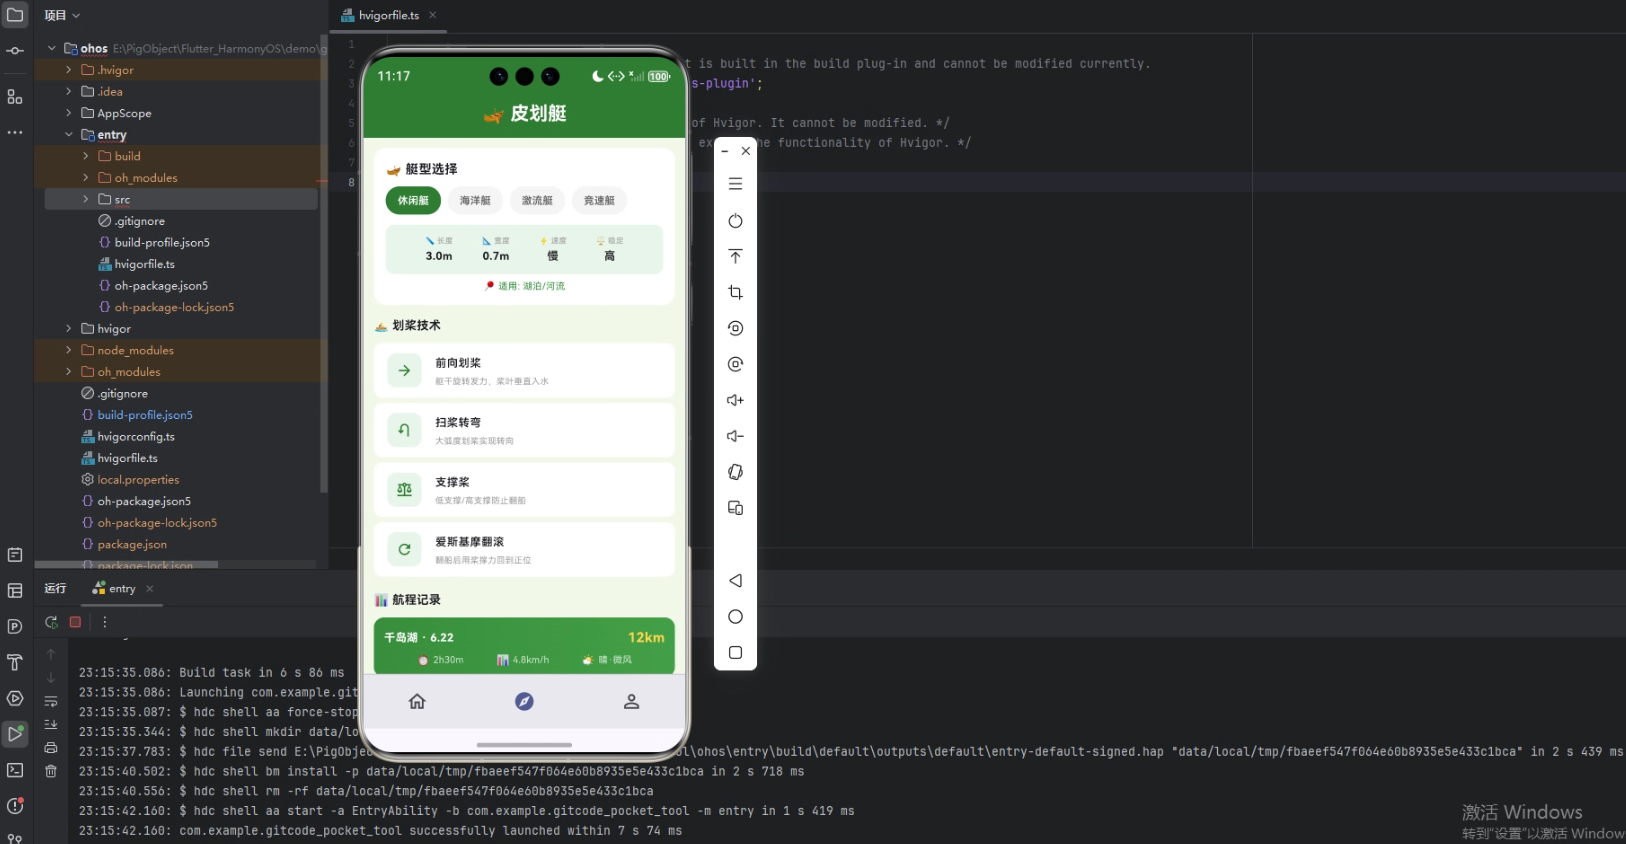Minimize the emulator toolbar panel

[x=725, y=151]
